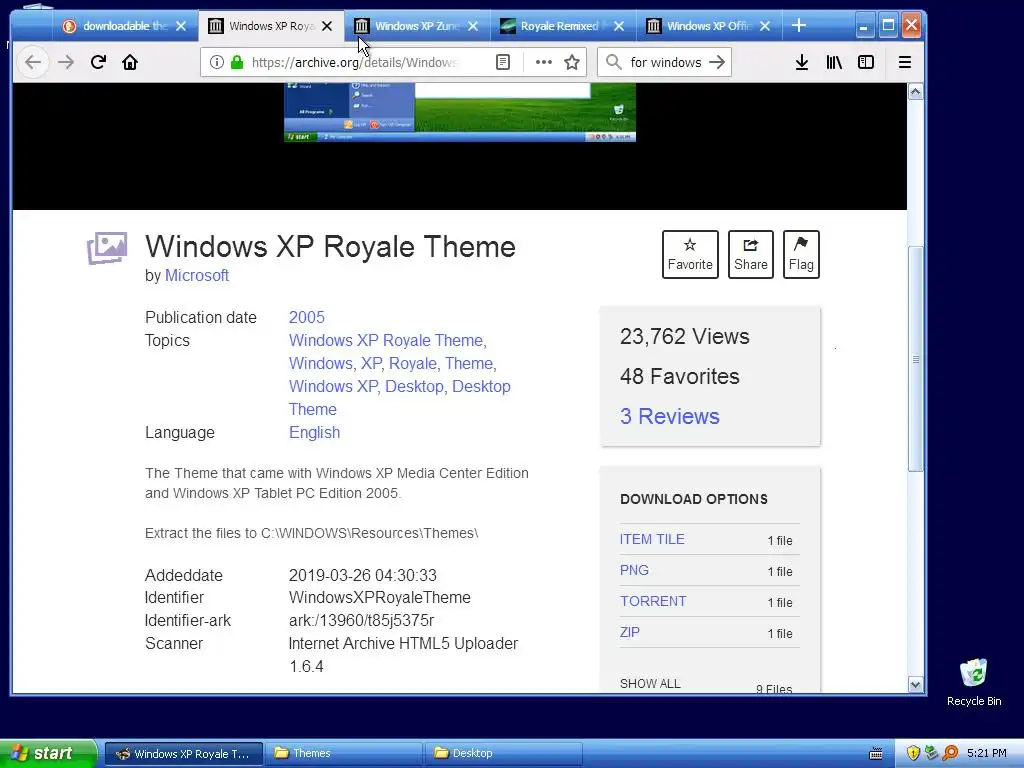
Task: Click scrollbar down arrow
Action: (916, 684)
